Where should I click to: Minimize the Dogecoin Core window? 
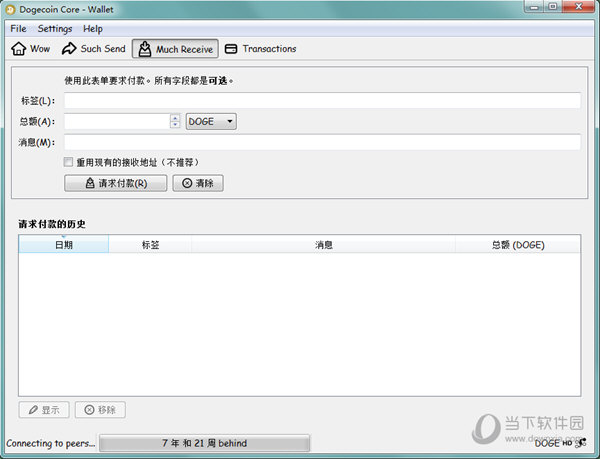click(534, 7)
